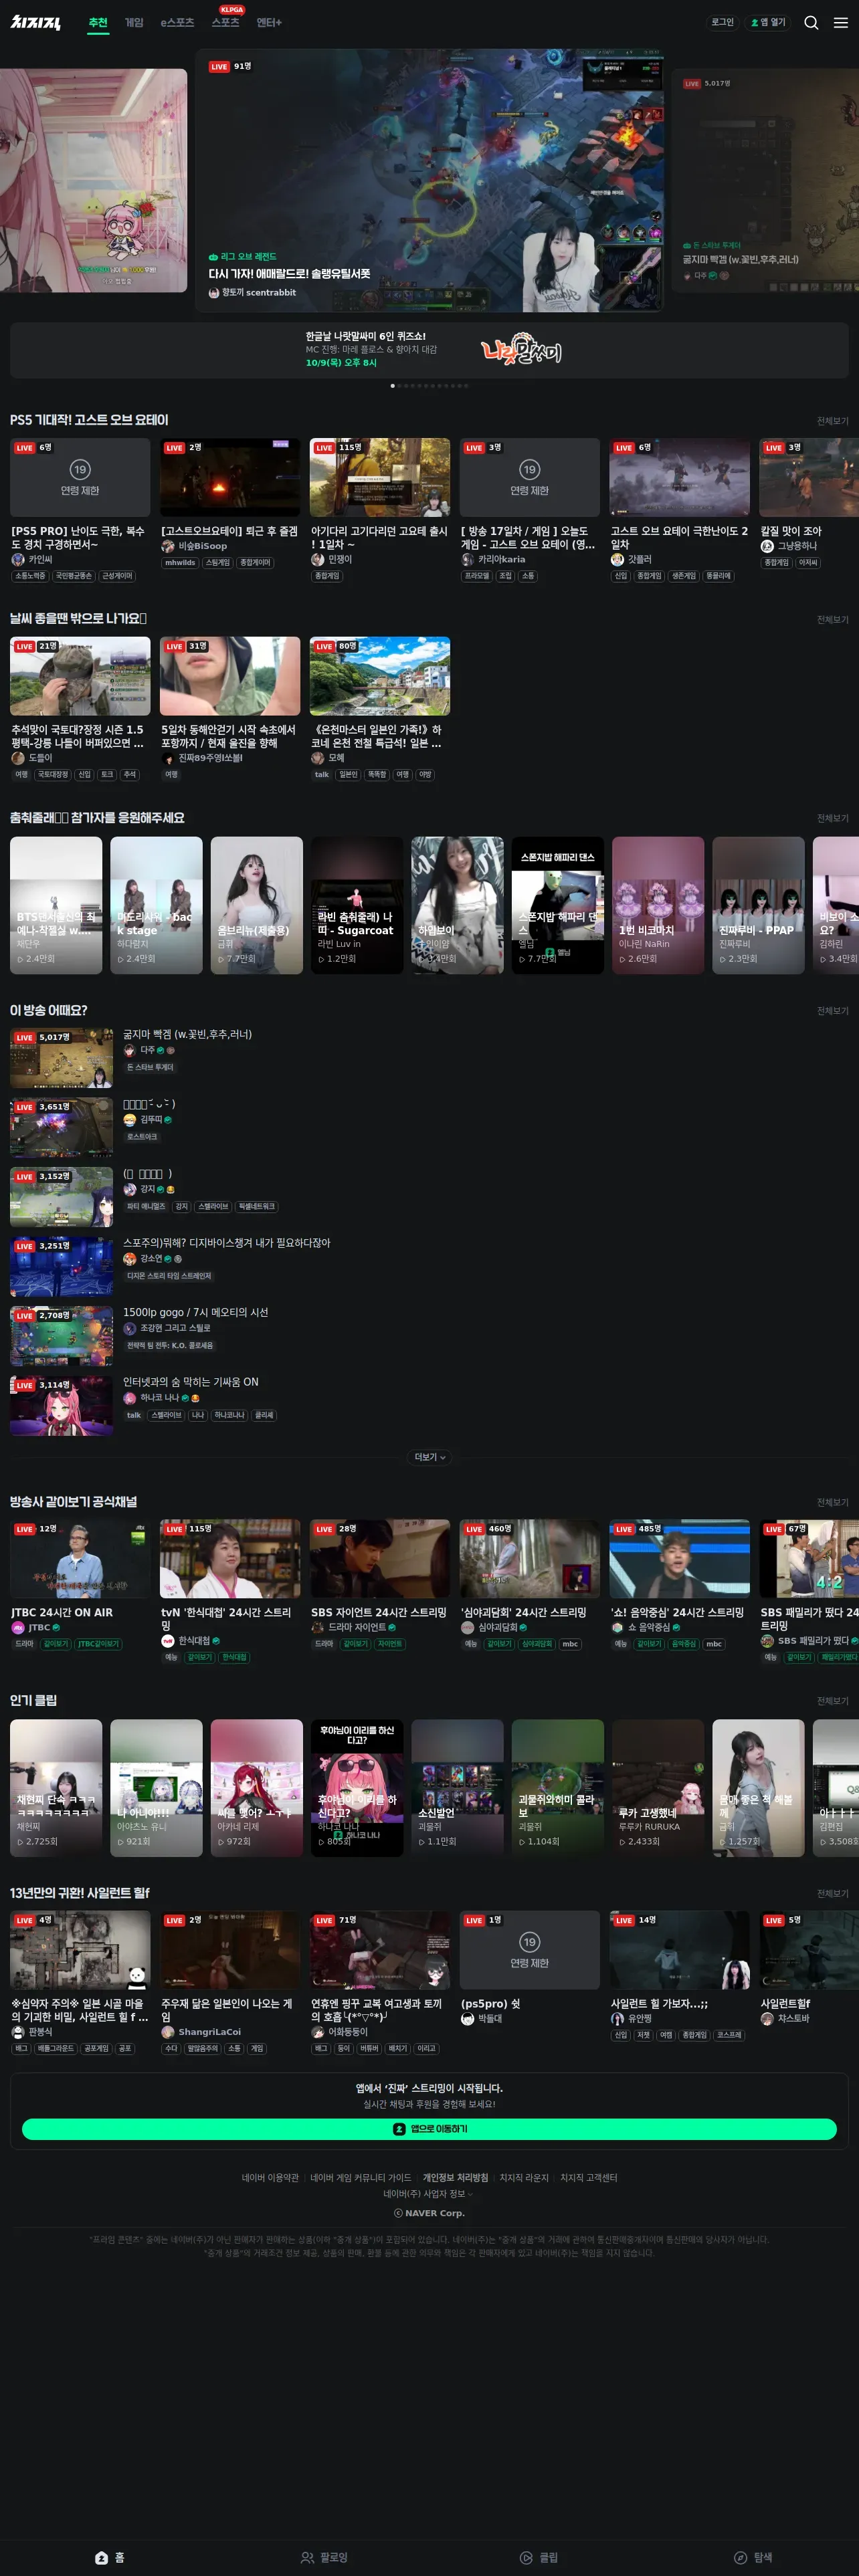
Task: Click the 만쟁이 channel avatar
Action: (318, 559)
